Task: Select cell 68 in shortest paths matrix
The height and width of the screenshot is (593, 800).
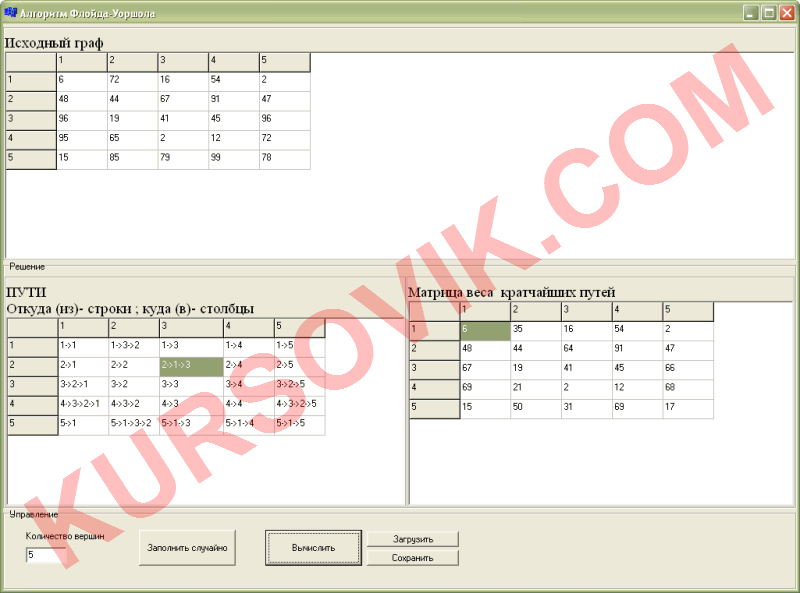Action: (x=688, y=389)
